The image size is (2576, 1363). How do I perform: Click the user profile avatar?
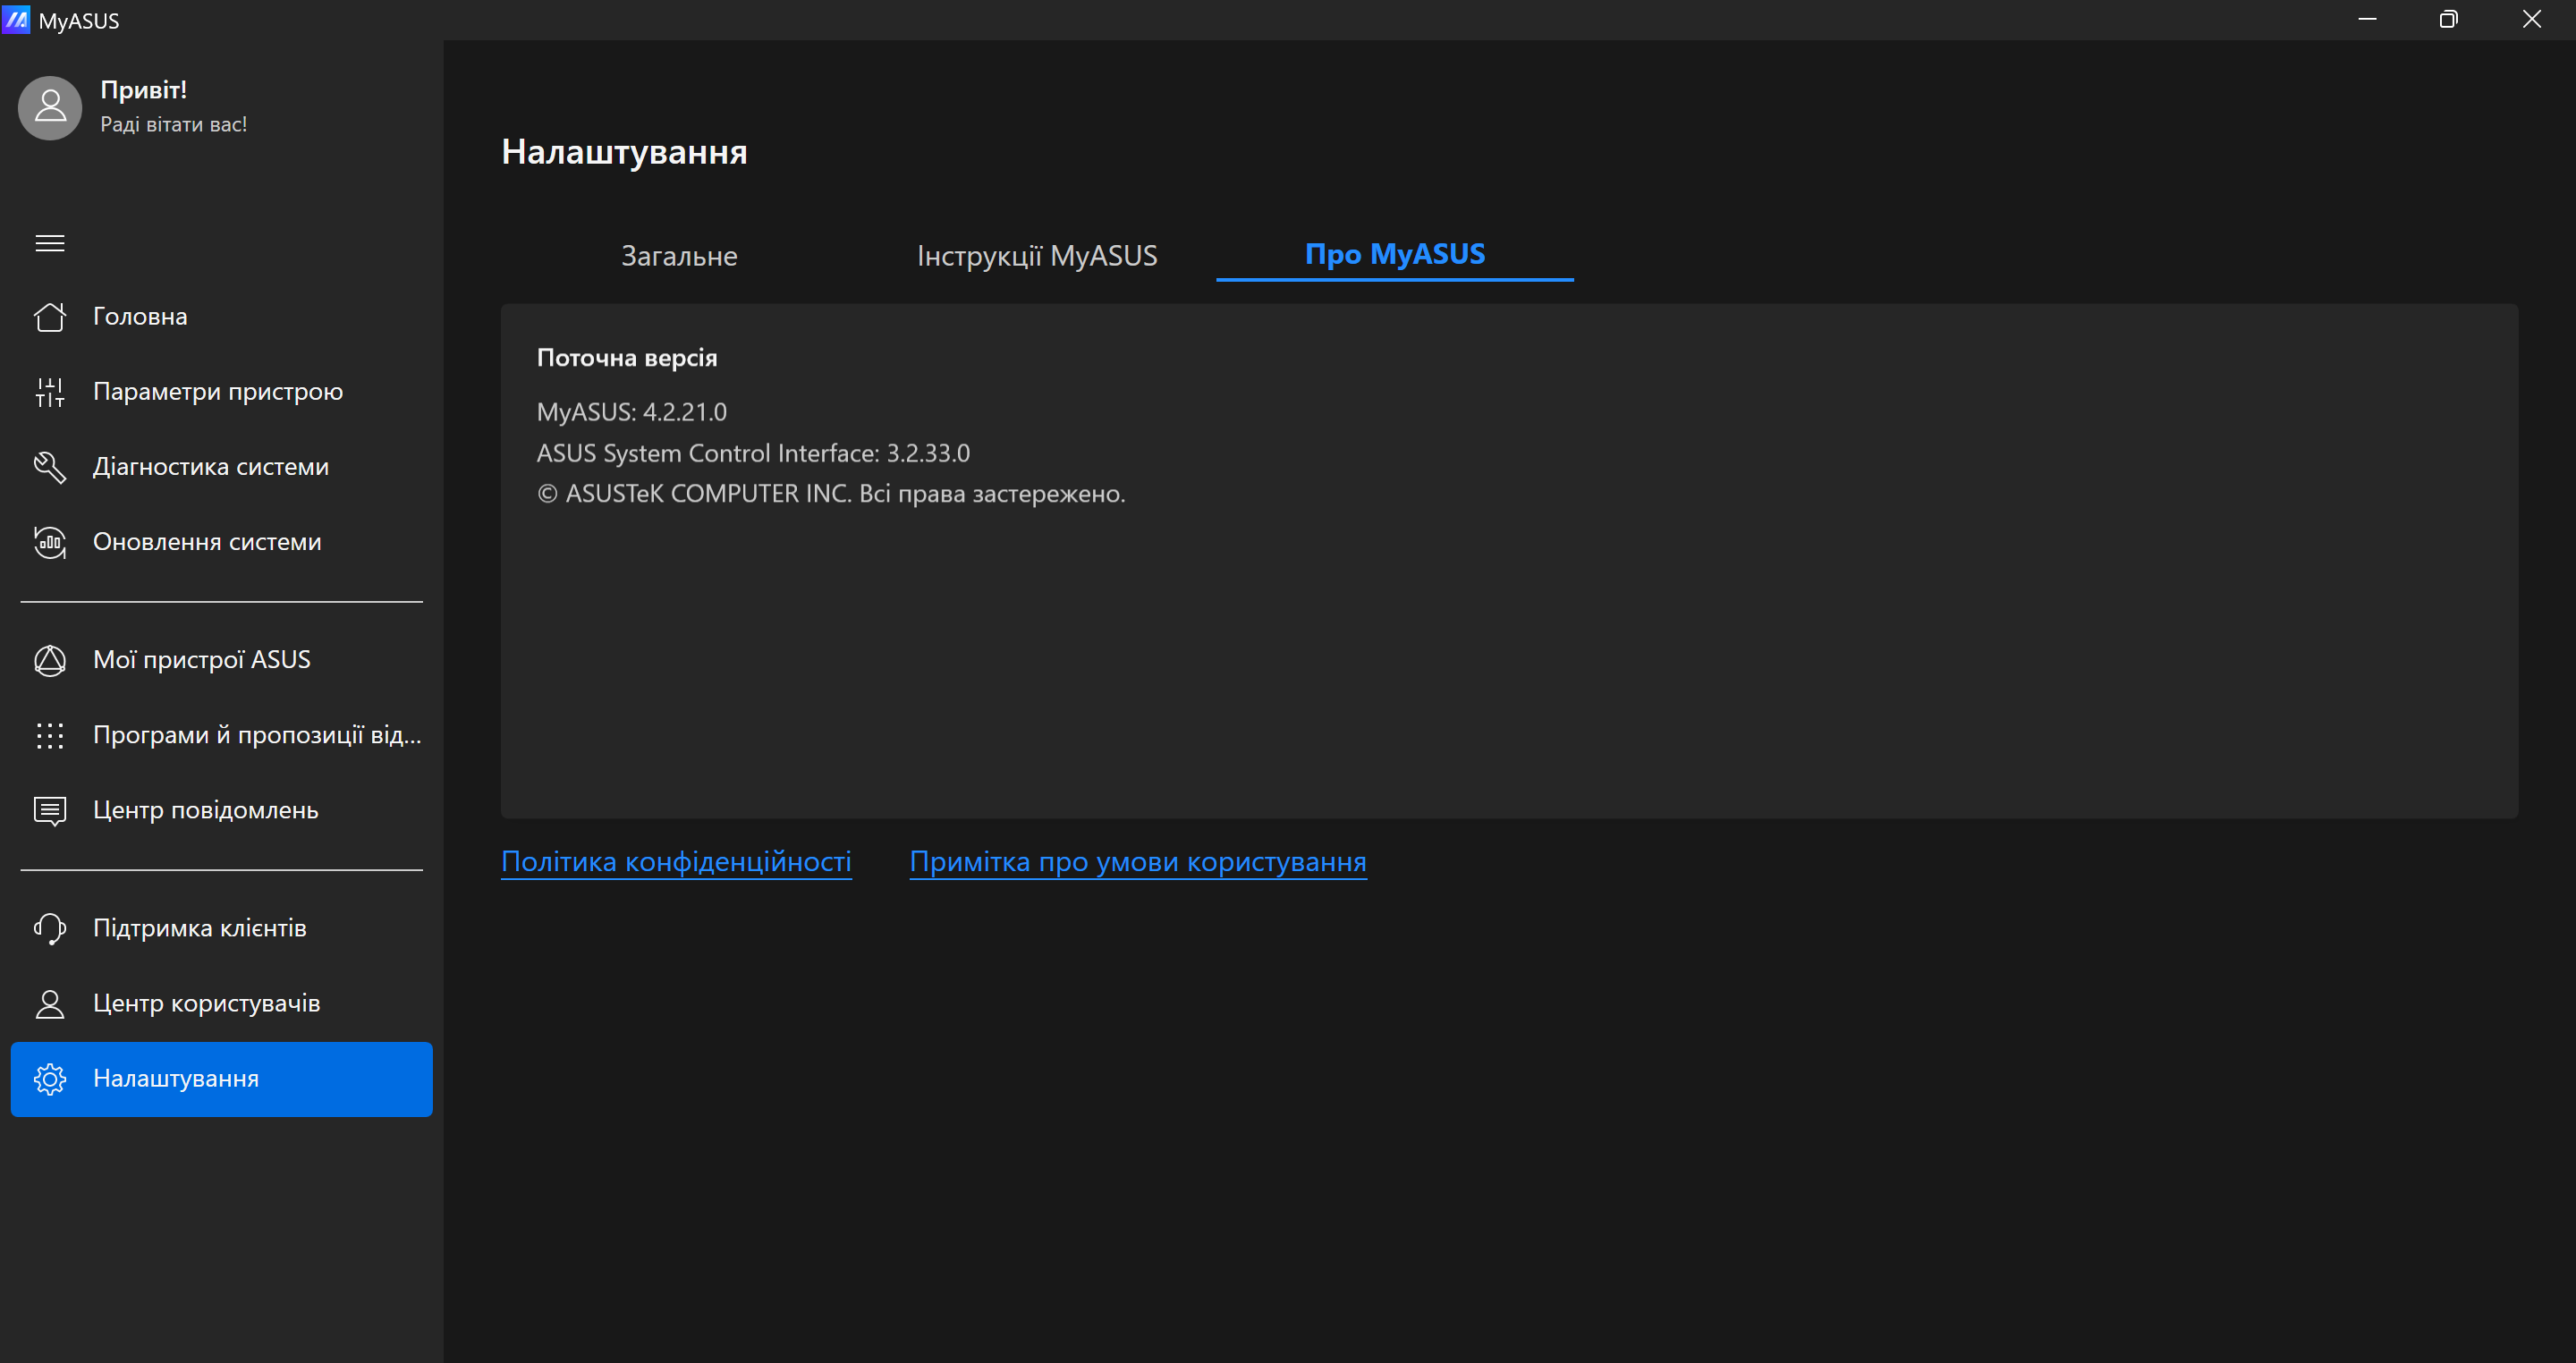tap(49, 107)
